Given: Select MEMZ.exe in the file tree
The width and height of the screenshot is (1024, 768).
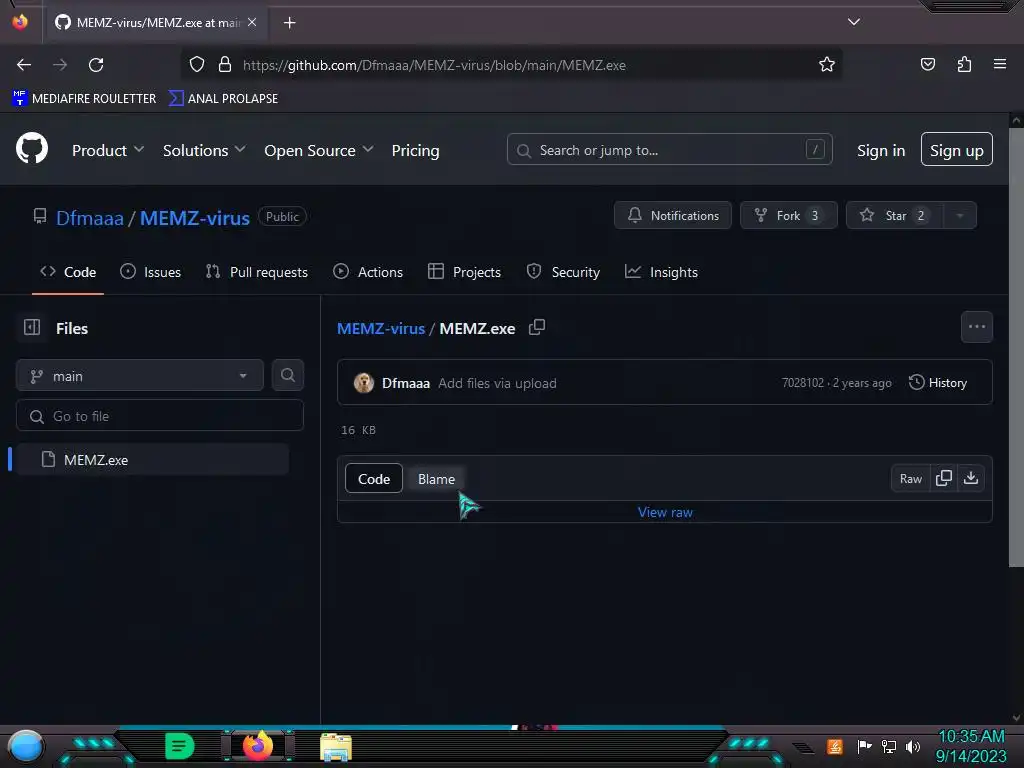Looking at the screenshot, I should (x=152, y=460).
